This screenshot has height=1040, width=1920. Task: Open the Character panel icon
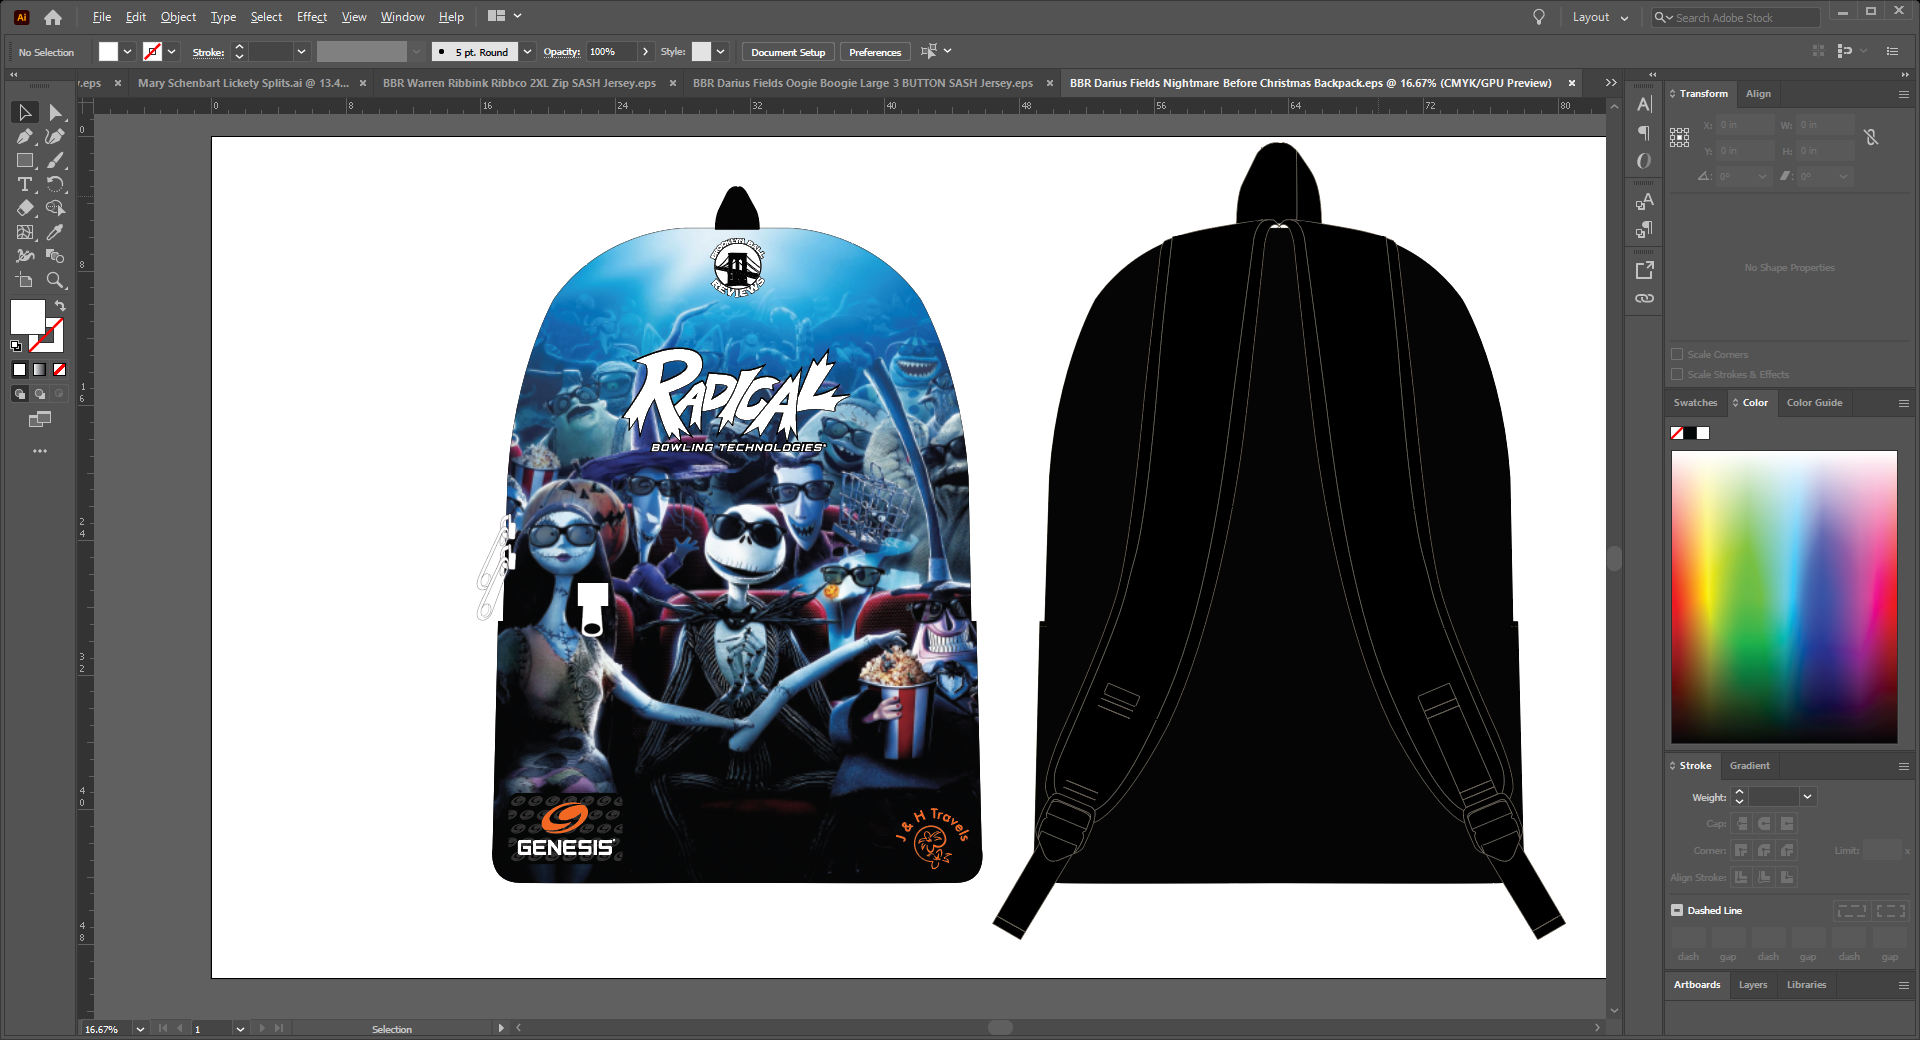click(1644, 104)
